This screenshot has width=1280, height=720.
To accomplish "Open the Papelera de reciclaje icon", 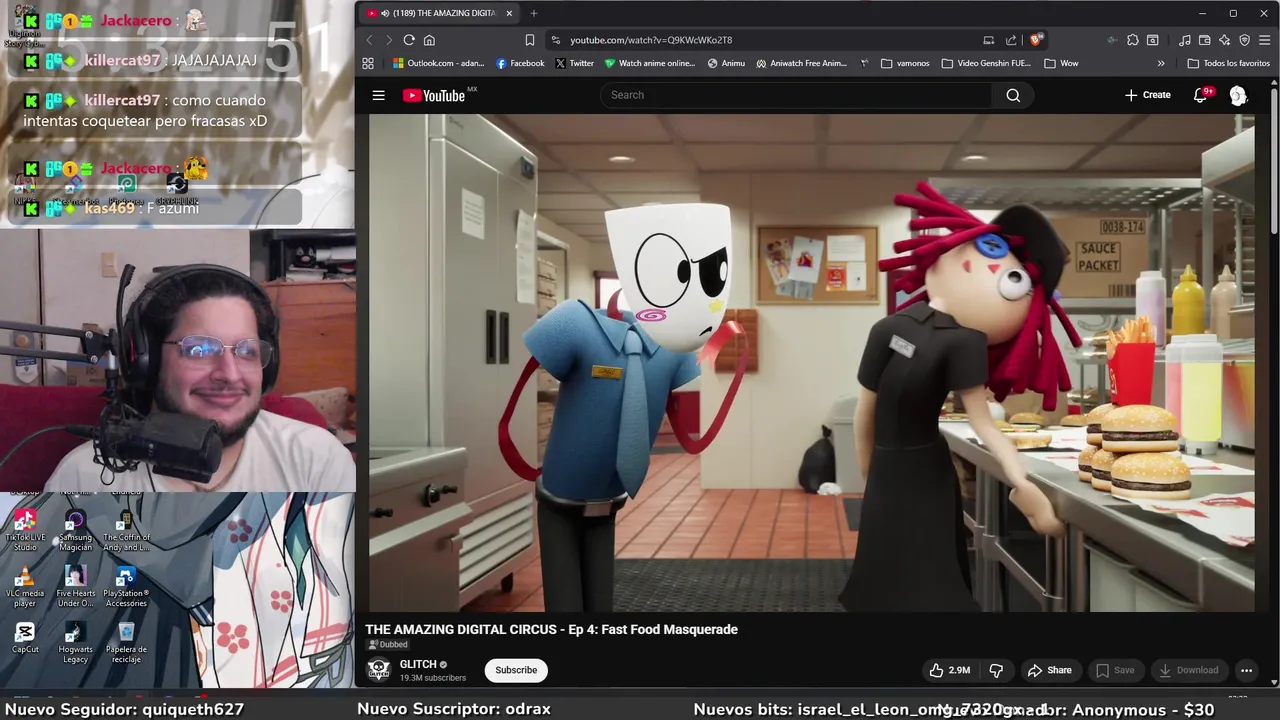I will [126, 643].
